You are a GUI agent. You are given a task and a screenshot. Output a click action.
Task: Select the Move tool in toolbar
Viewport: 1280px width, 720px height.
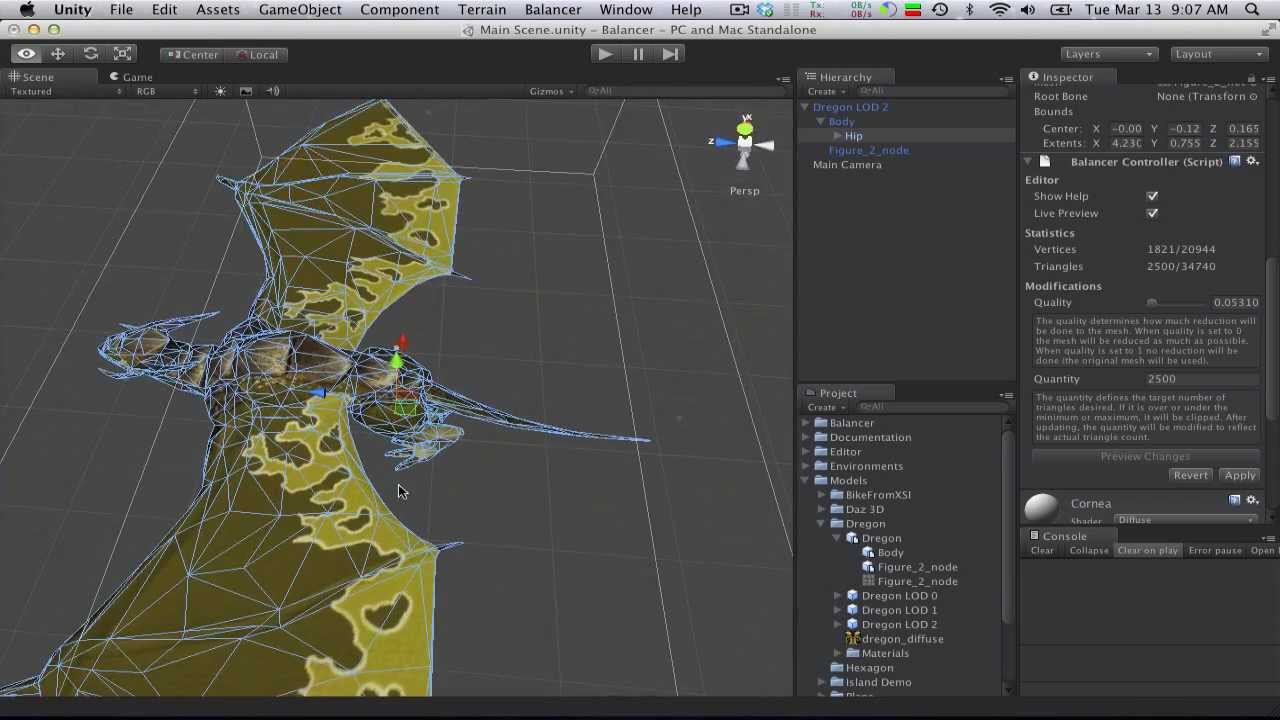(x=58, y=54)
